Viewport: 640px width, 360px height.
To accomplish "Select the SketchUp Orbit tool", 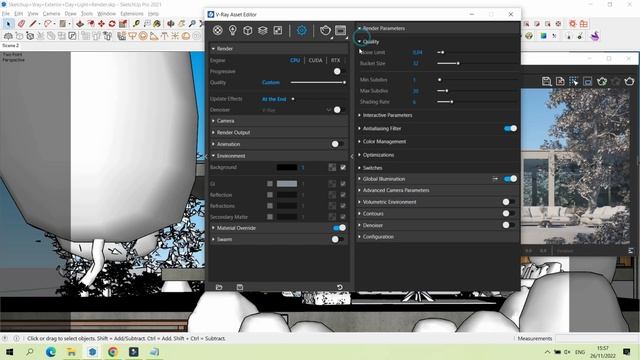I will coord(171,24).
